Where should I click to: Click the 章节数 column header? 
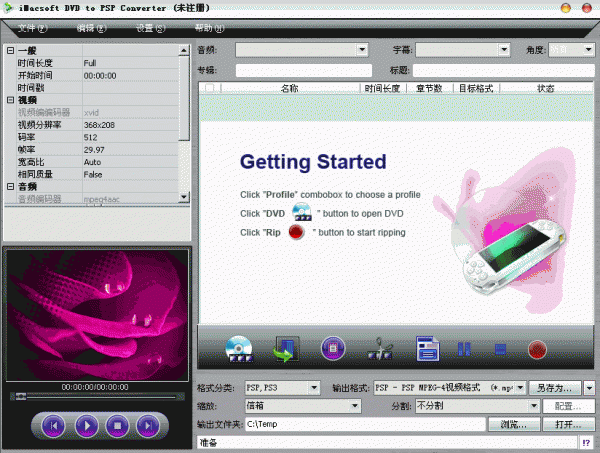pyautogui.click(x=429, y=88)
